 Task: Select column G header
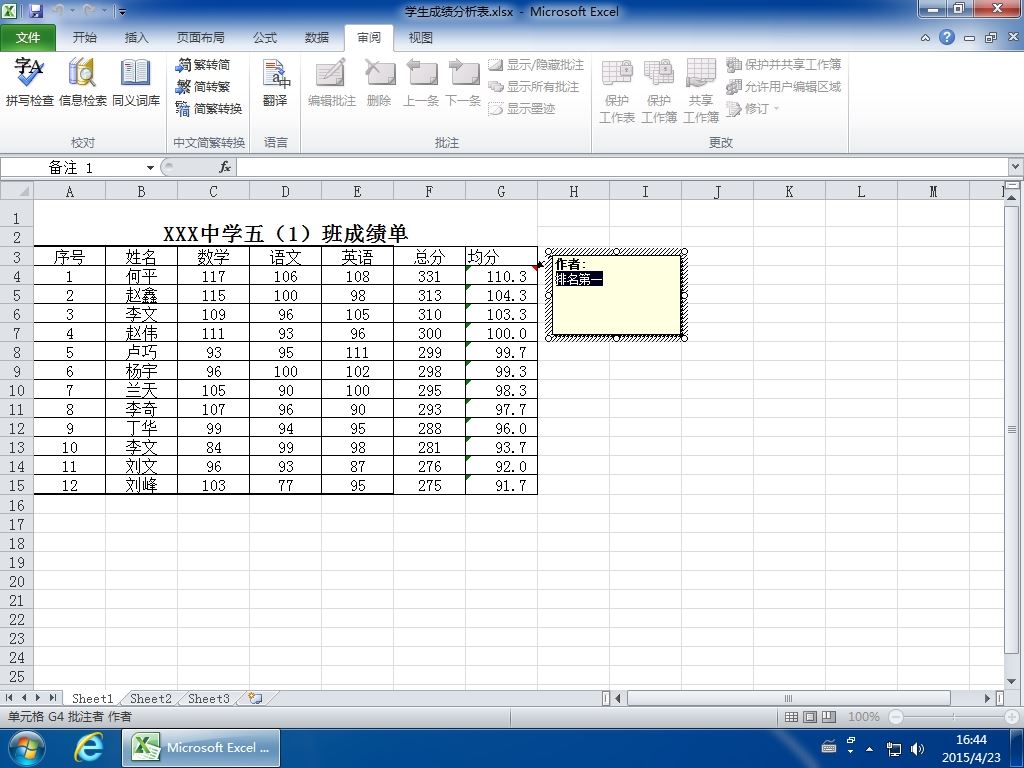point(501,191)
